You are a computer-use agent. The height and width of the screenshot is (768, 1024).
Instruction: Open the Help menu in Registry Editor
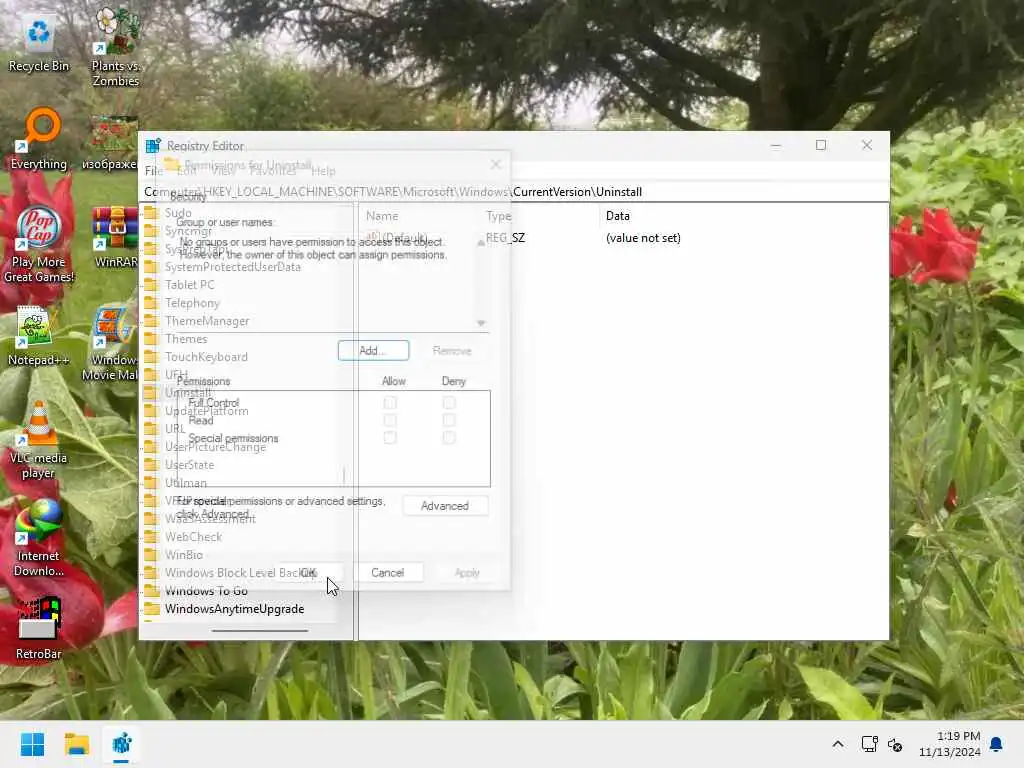click(323, 171)
